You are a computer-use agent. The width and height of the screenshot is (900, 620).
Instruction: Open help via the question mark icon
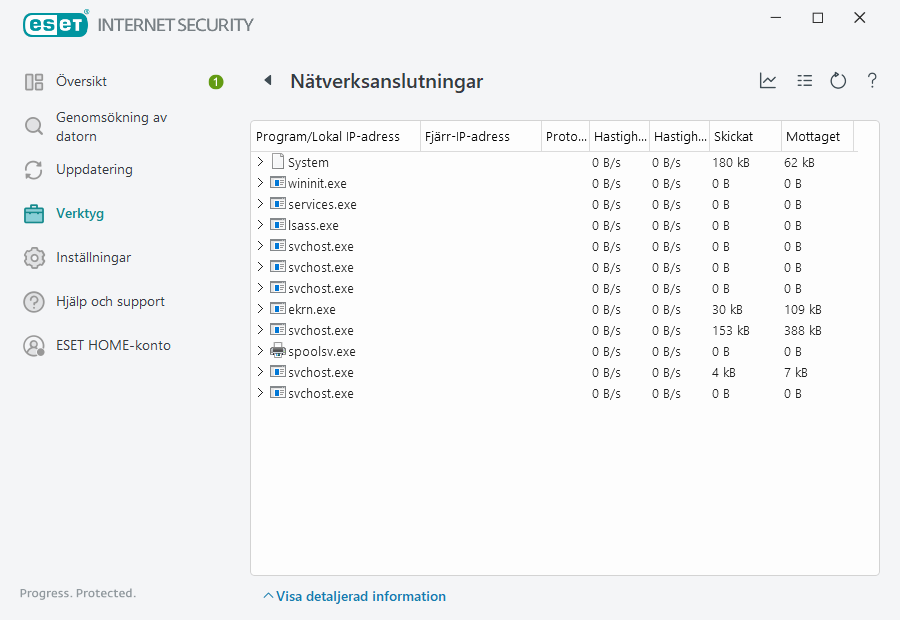(x=871, y=80)
